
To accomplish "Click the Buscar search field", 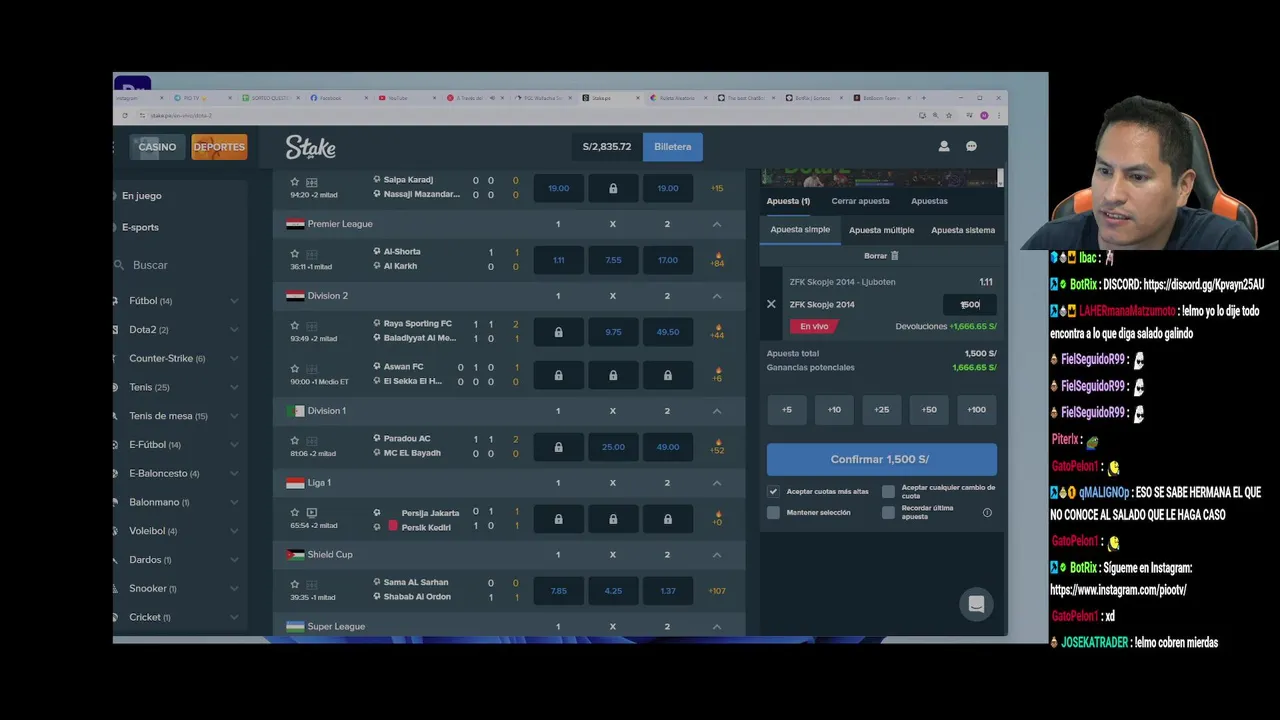I will pyautogui.click(x=180, y=265).
